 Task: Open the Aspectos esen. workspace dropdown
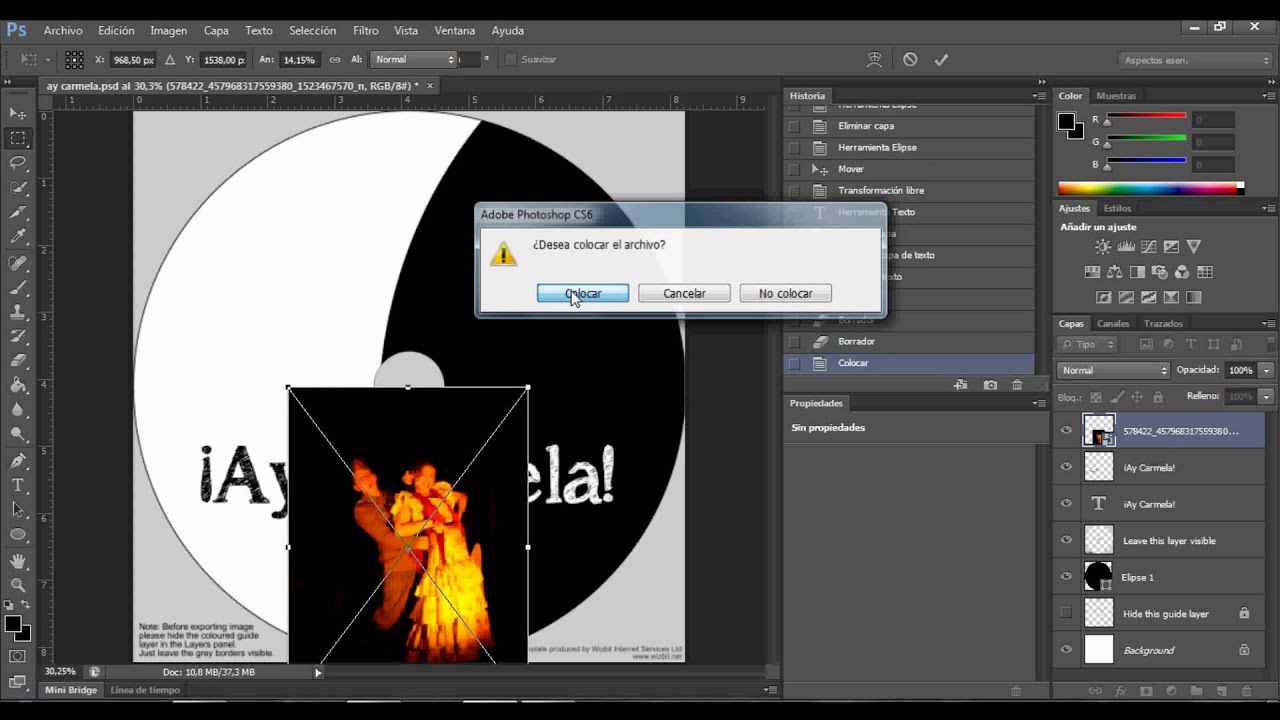pyautogui.click(x=1196, y=60)
